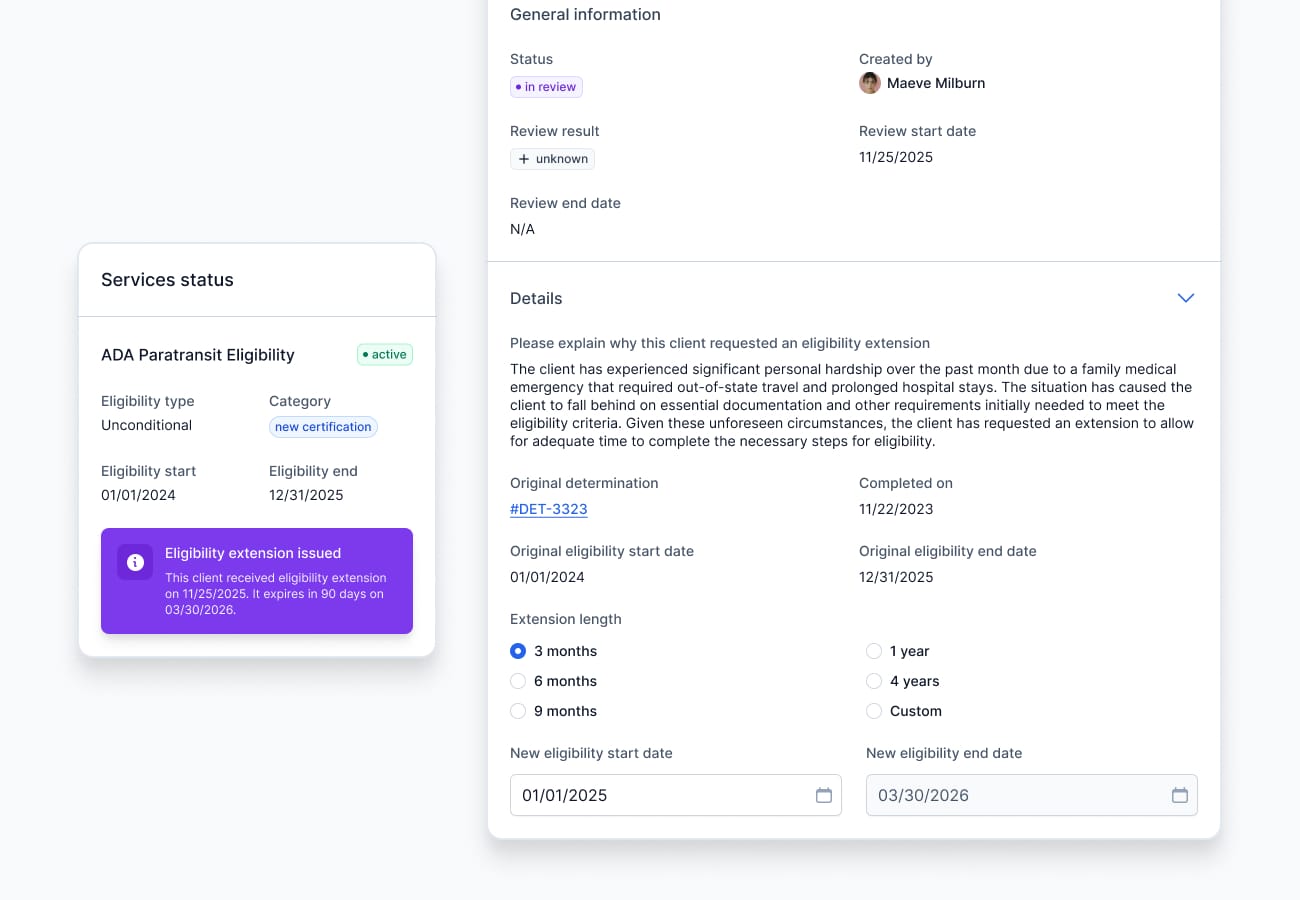1300x900 pixels.
Task: Click the unknown review result tag
Action: pyautogui.click(x=552, y=159)
